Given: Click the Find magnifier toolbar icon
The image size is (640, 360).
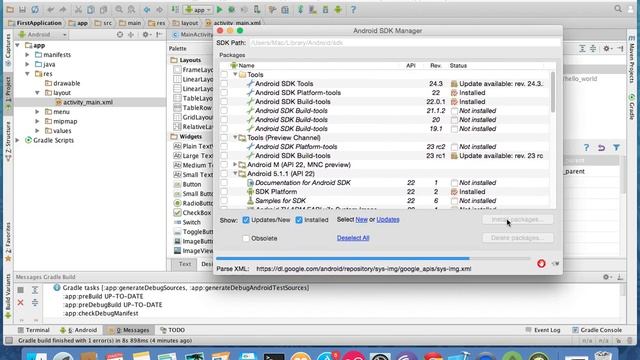Looking at the screenshot, I should pos(119,9).
